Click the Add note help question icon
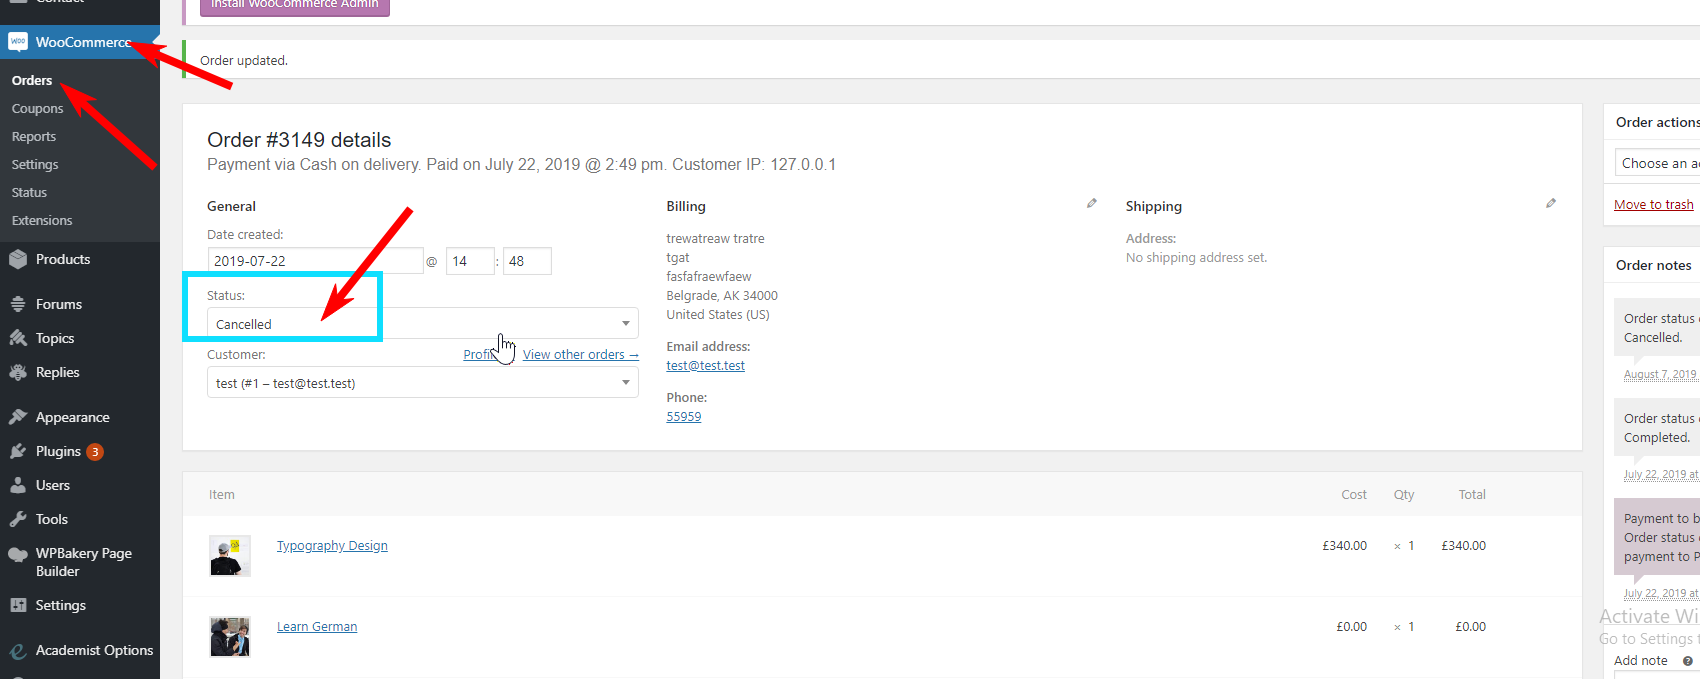 pos(1687,660)
